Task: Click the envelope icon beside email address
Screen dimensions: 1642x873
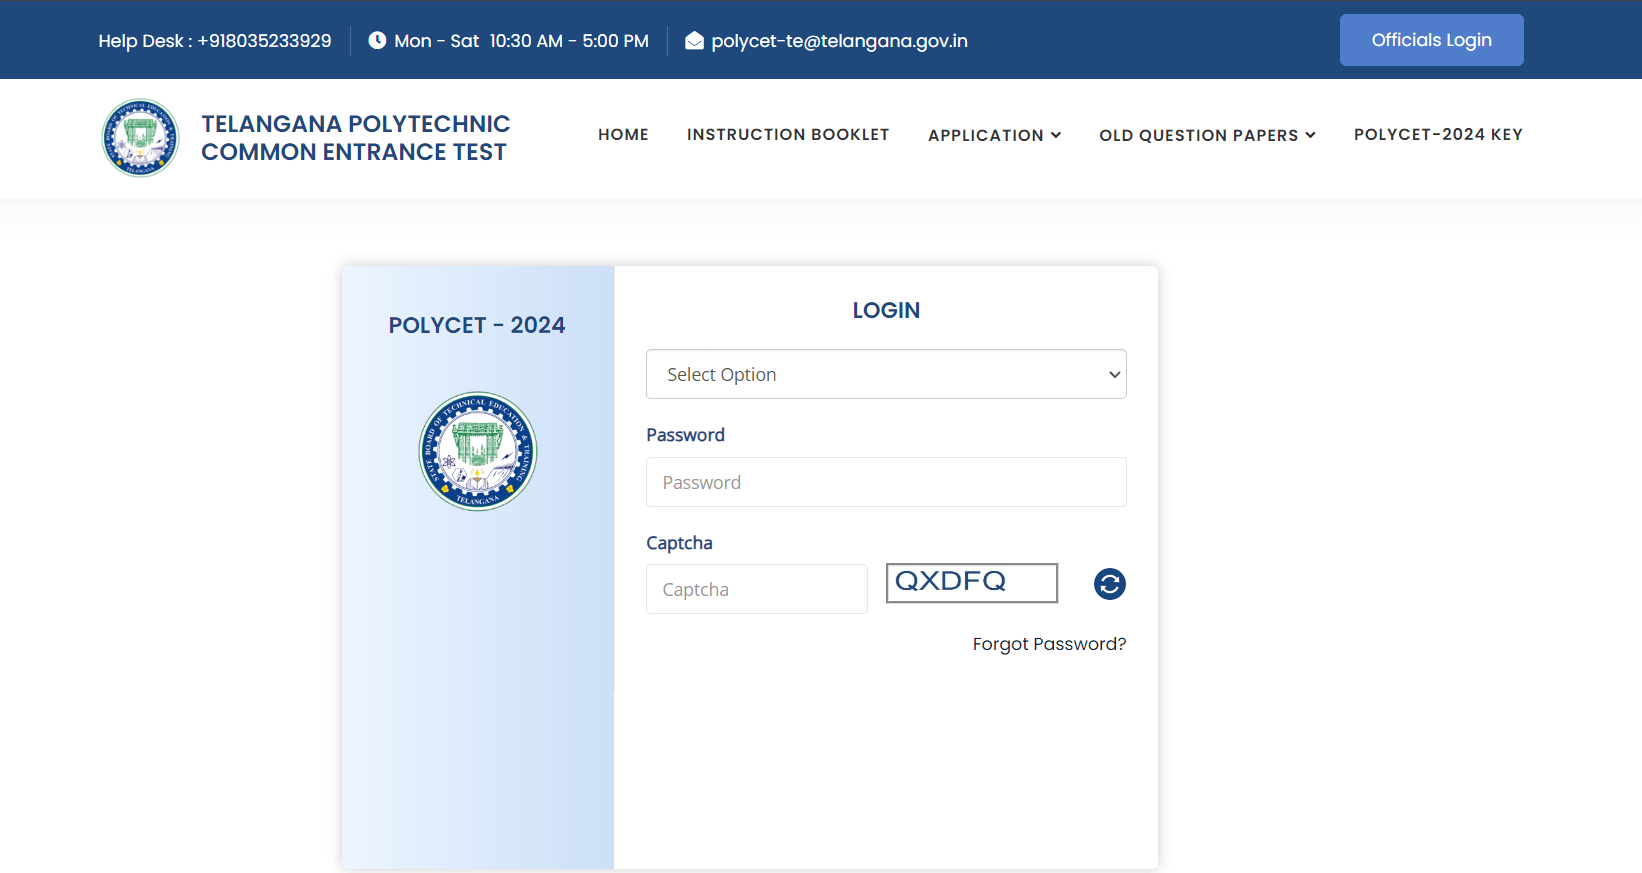Action: [x=694, y=41]
